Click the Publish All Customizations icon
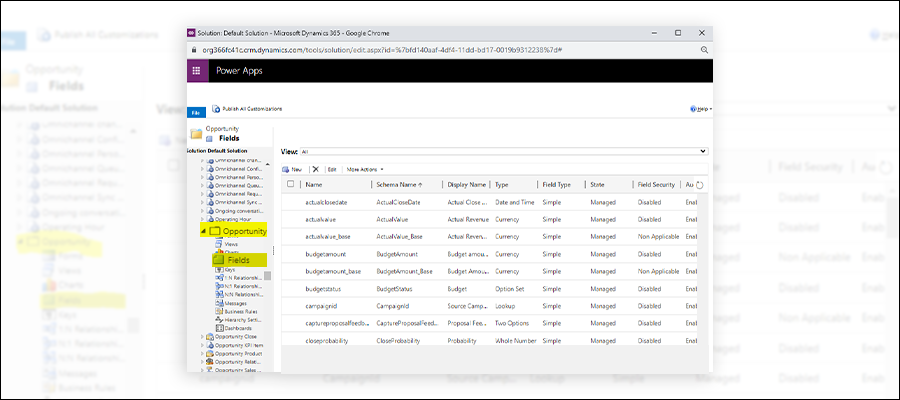The height and width of the screenshot is (400, 900). [216, 108]
